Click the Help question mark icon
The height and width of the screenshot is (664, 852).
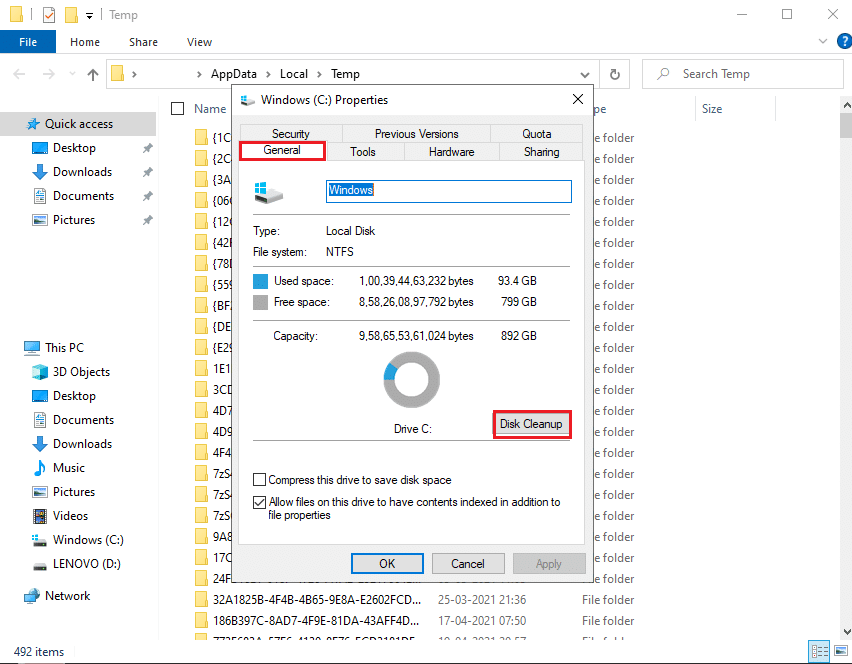tap(844, 41)
